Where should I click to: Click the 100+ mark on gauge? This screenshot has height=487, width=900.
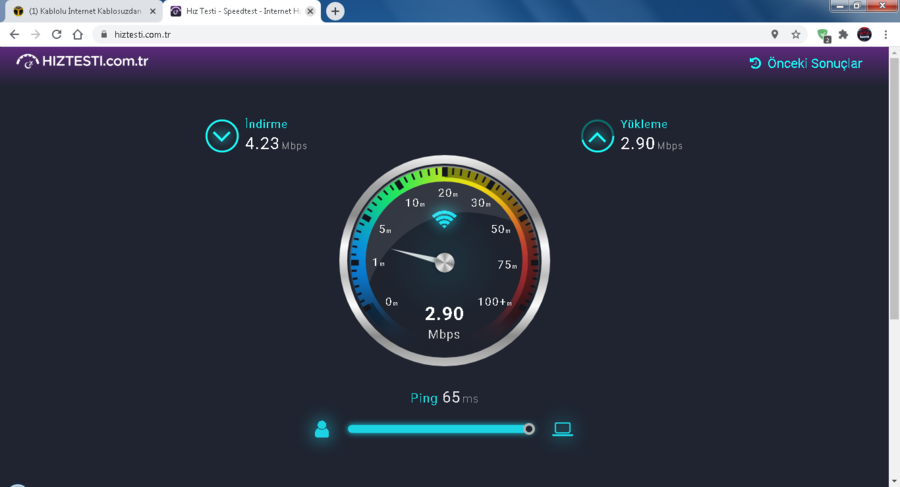[494, 302]
